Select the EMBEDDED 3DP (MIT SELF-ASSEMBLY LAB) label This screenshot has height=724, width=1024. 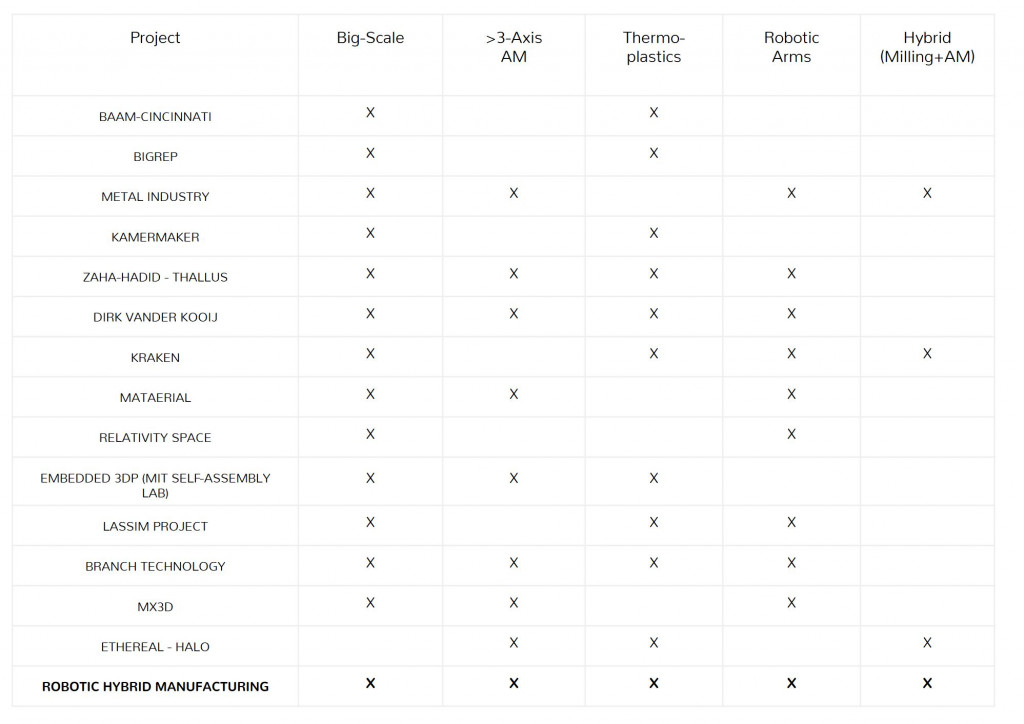click(x=155, y=485)
